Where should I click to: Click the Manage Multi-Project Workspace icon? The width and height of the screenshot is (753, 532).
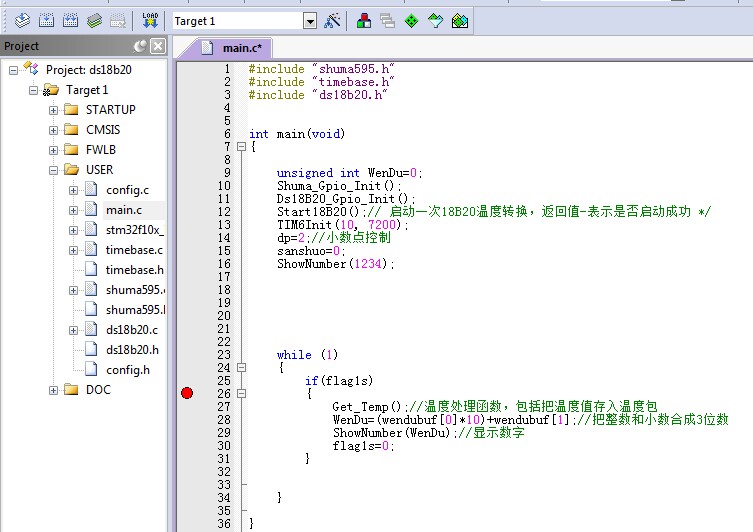(x=388, y=21)
